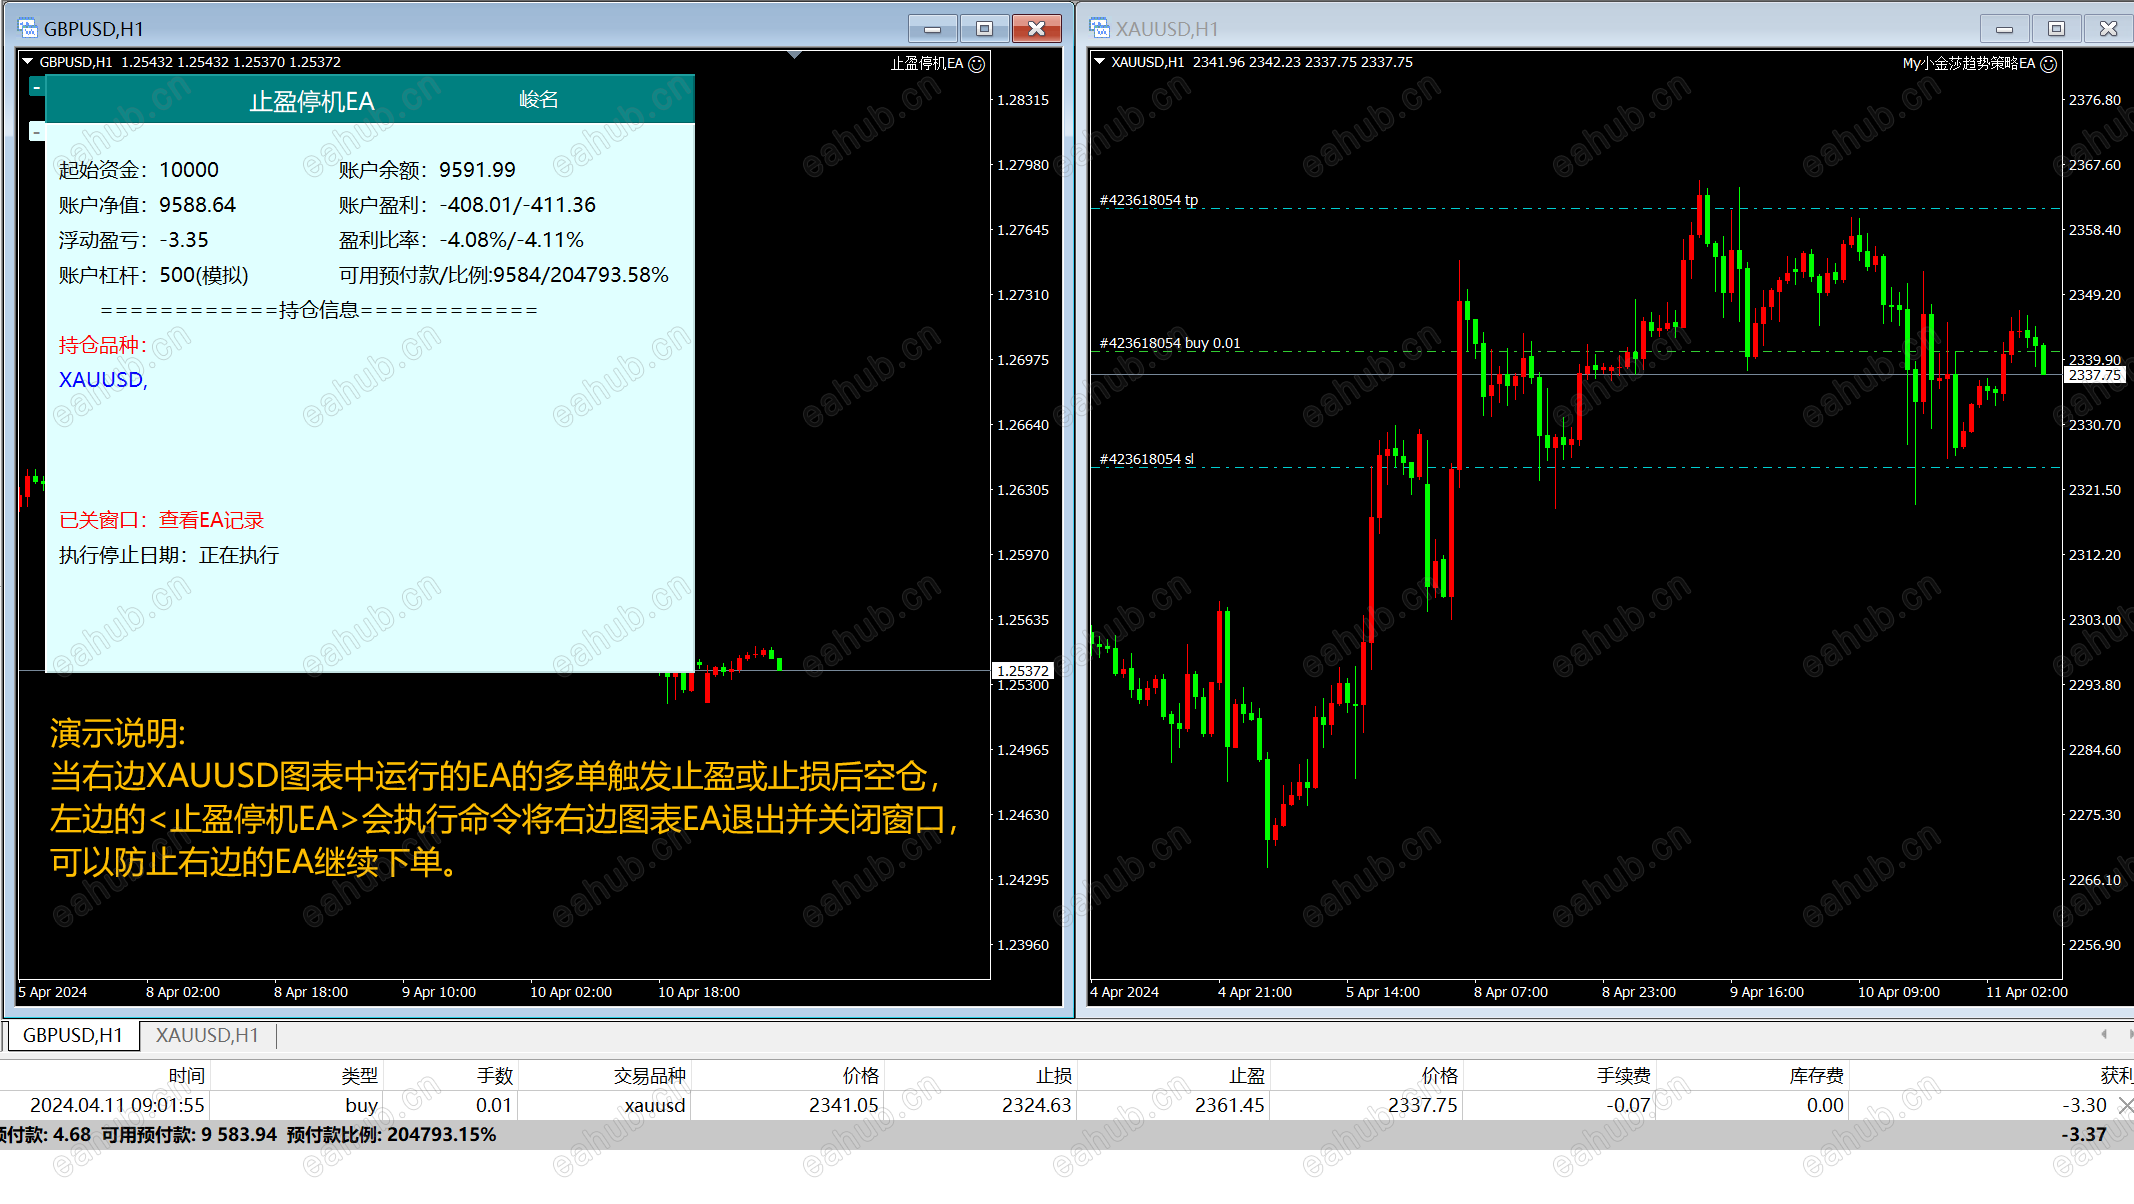The image size is (2134, 1204).
Task: Select the GBPUSD,H1 chart tab
Action: coord(73,1036)
